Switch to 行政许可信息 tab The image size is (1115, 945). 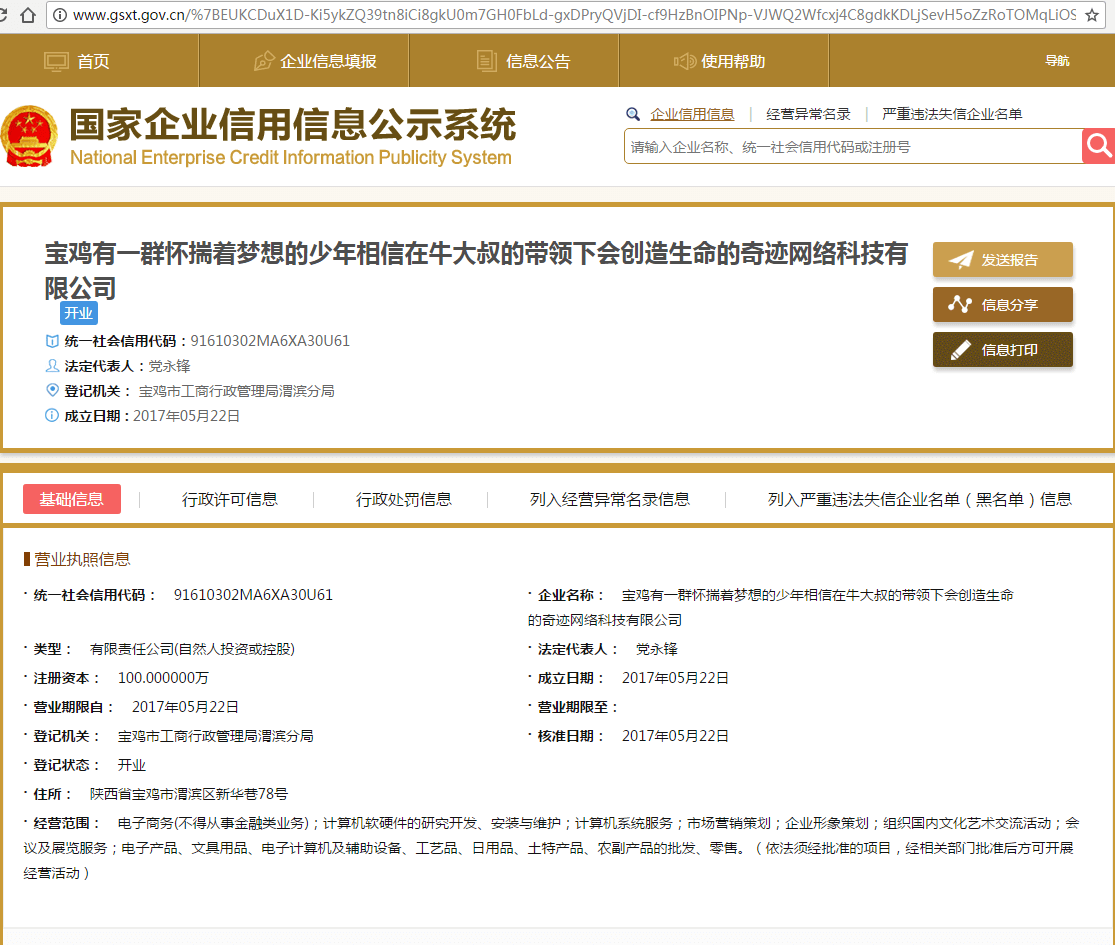pos(230,499)
